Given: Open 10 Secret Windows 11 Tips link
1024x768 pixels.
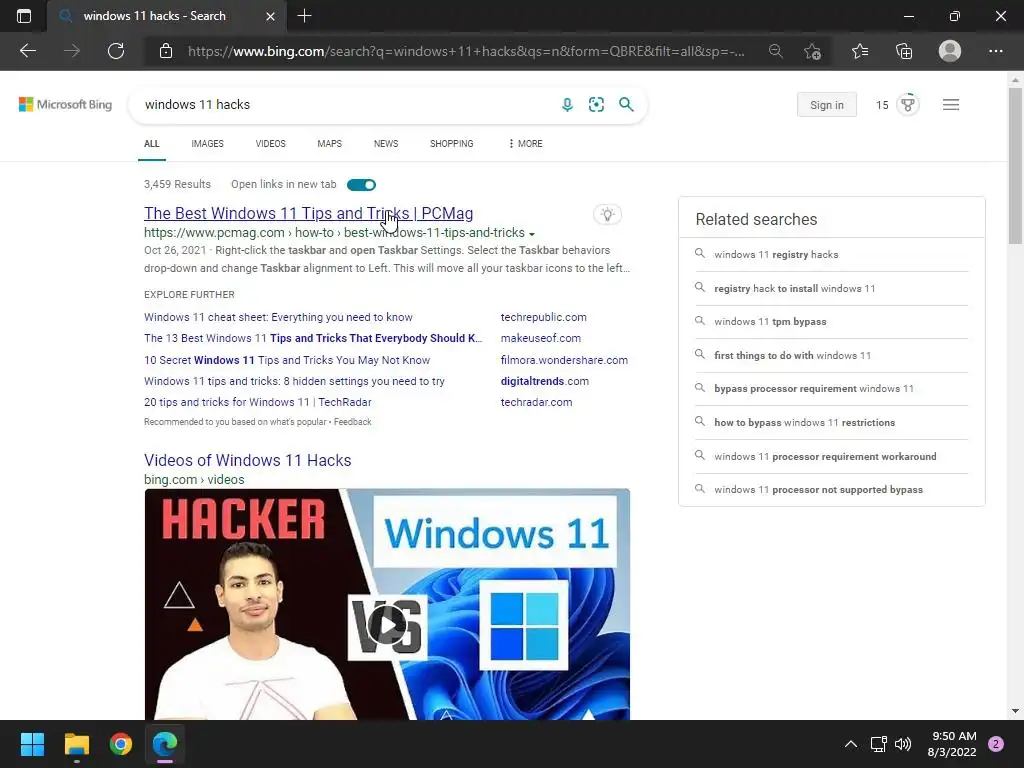Looking at the screenshot, I should pos(287,360).
